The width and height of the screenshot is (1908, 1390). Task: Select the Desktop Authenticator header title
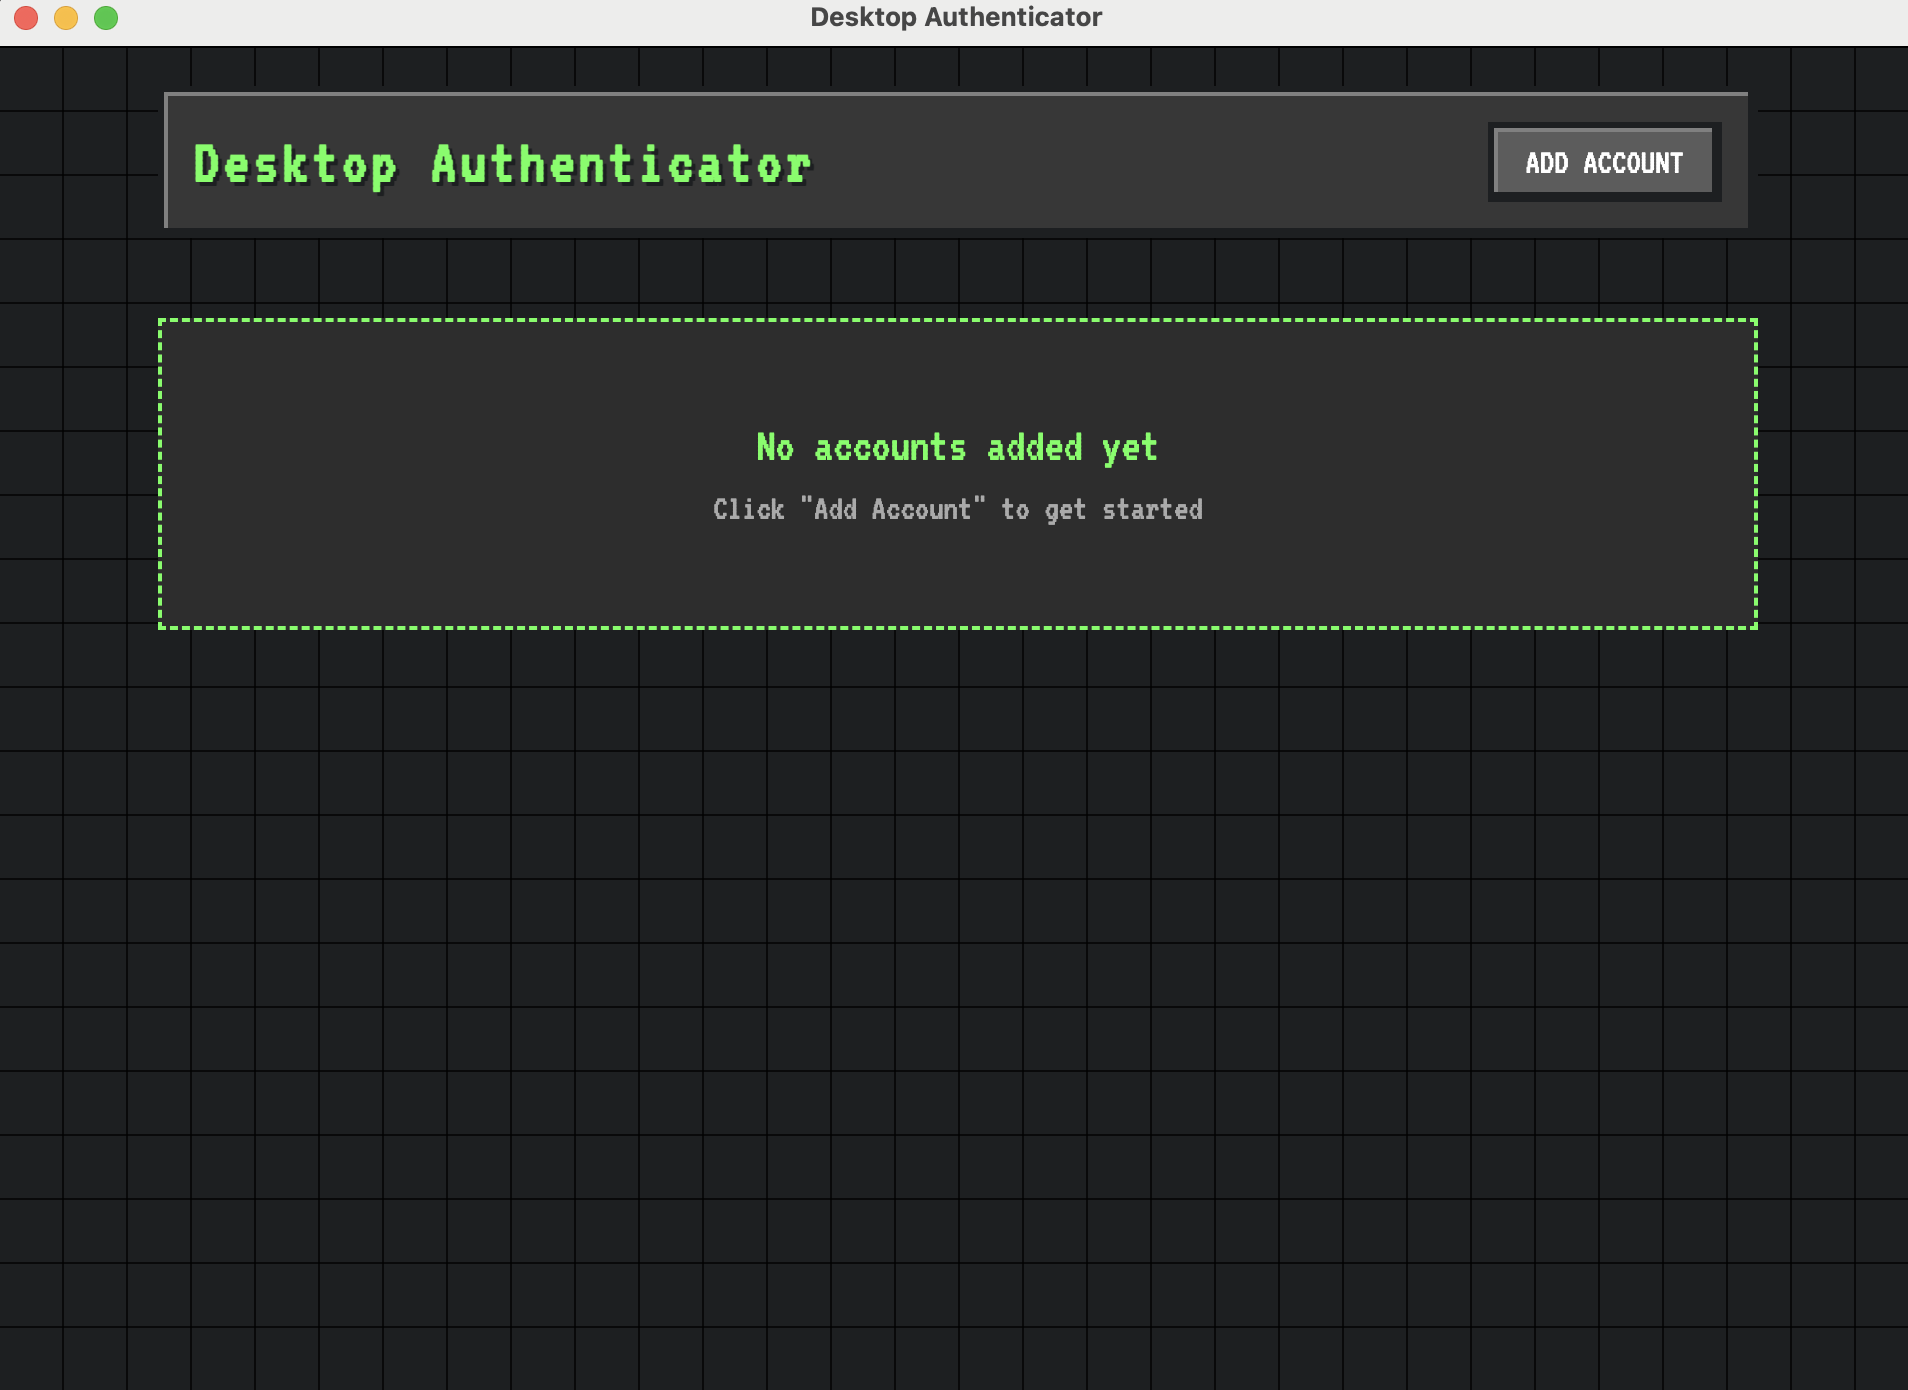[501, 165]
